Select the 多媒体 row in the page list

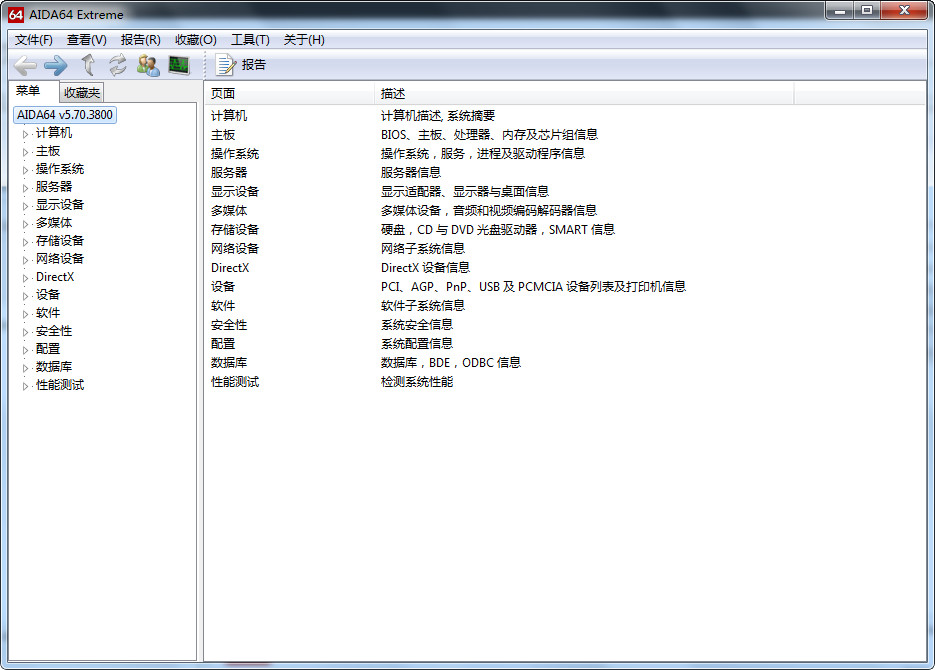[229, 210]
